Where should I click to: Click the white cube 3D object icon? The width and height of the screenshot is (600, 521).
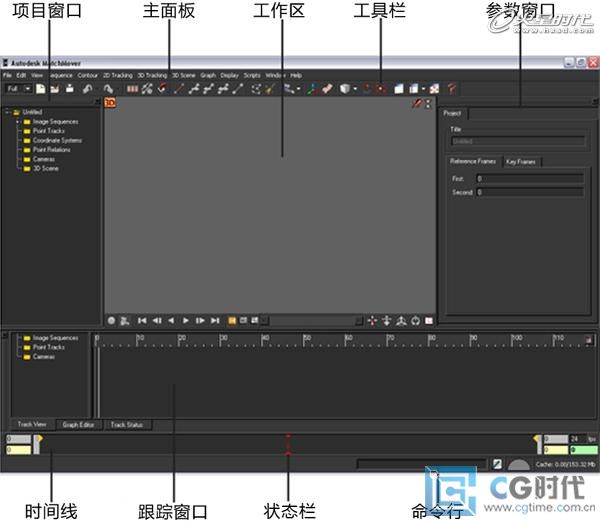click(345, 89)
